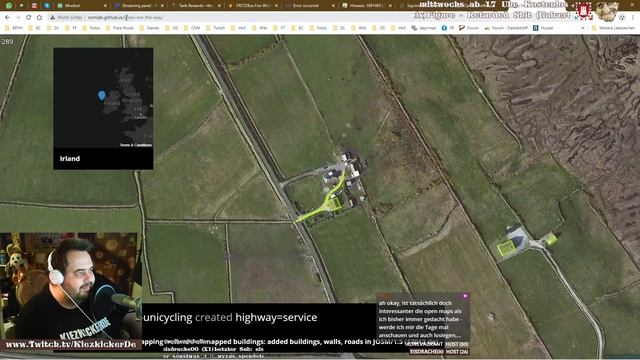This screenshot has width=640, height=360.
Task: Open the deprimat bookmark
Action: click(x=424, y=28)
